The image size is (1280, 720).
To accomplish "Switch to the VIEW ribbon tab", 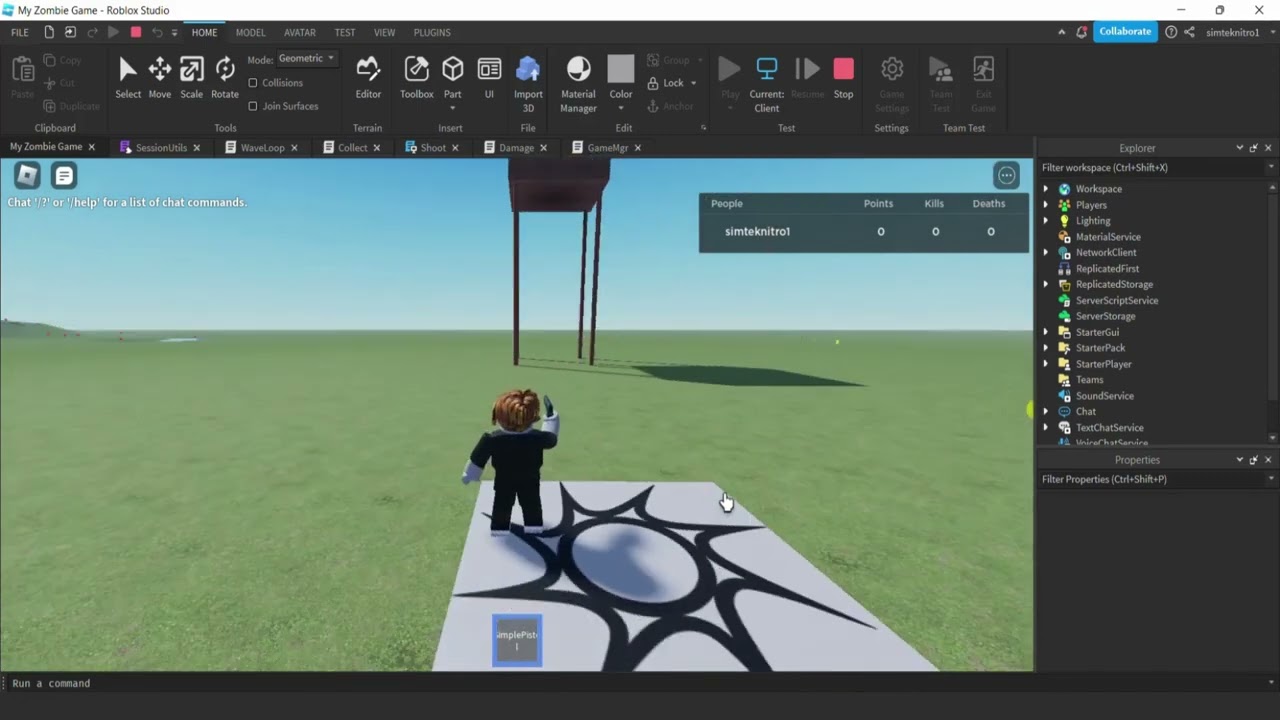I will point(385,32).
